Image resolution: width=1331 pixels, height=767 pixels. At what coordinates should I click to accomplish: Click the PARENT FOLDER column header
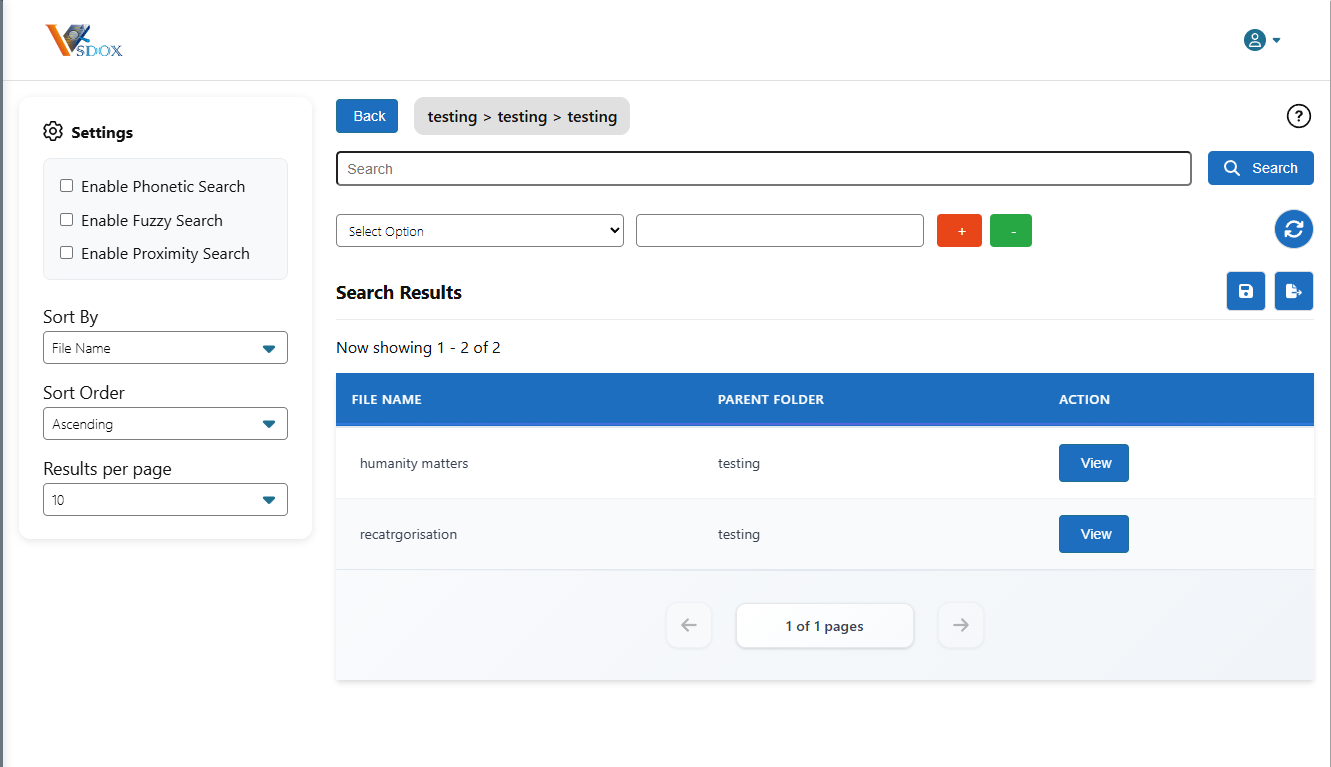771,399
